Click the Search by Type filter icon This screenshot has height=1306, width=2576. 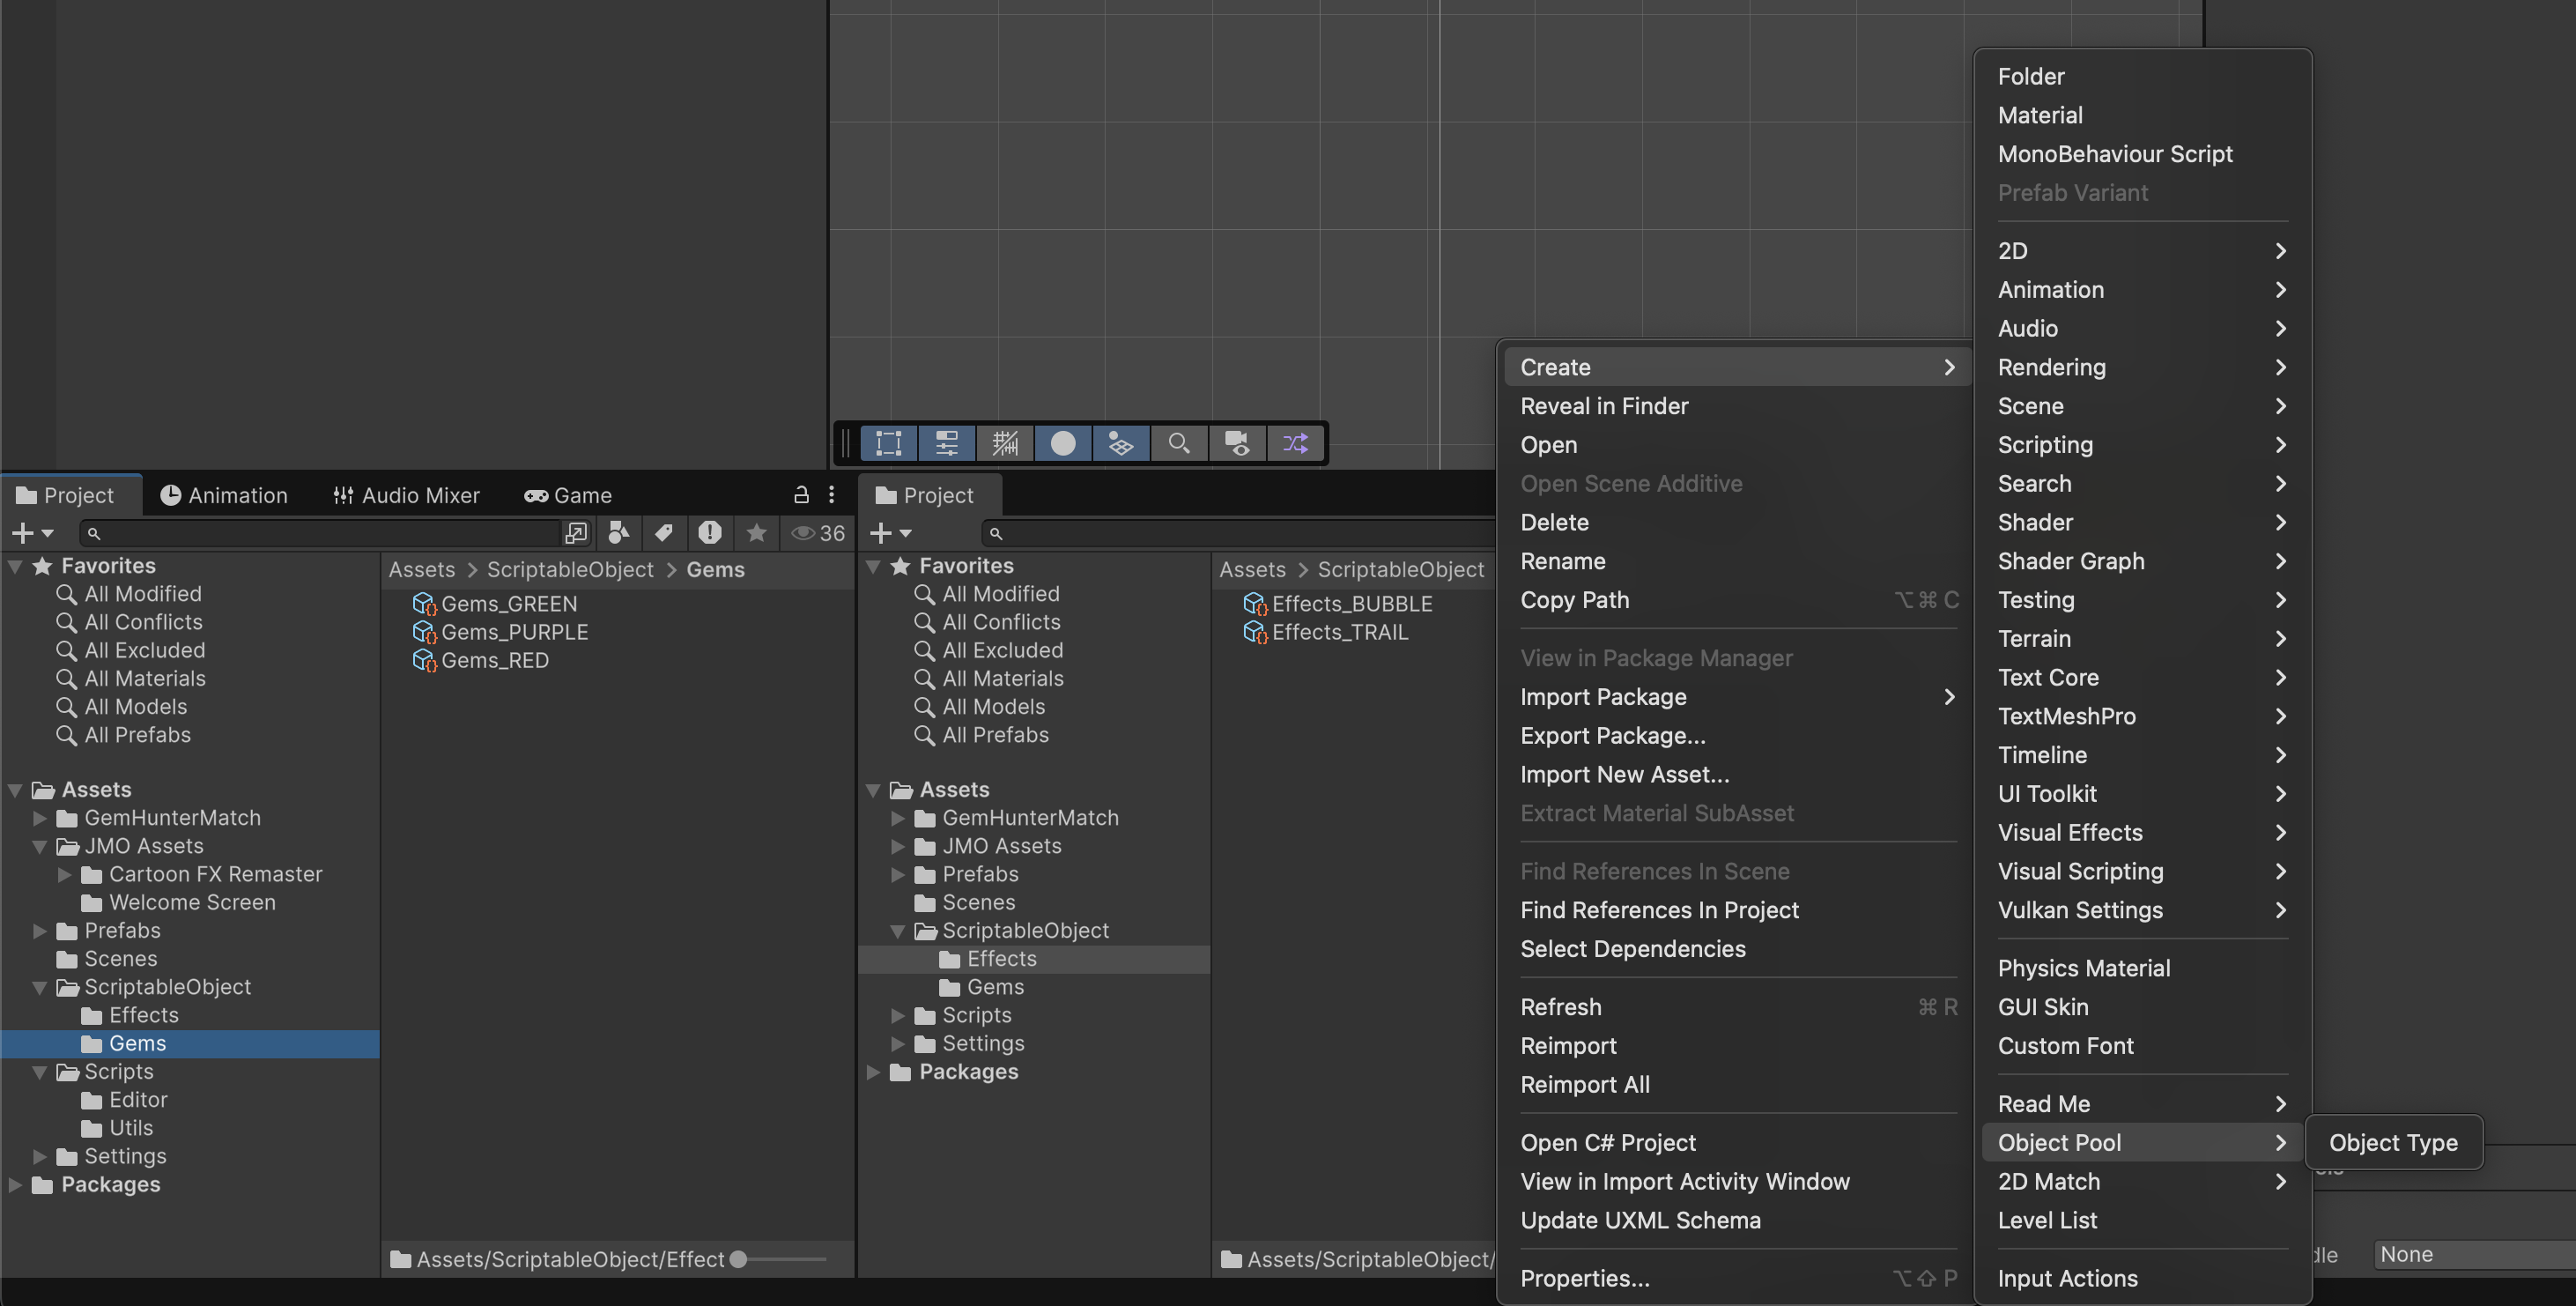(x=619, y=533)
